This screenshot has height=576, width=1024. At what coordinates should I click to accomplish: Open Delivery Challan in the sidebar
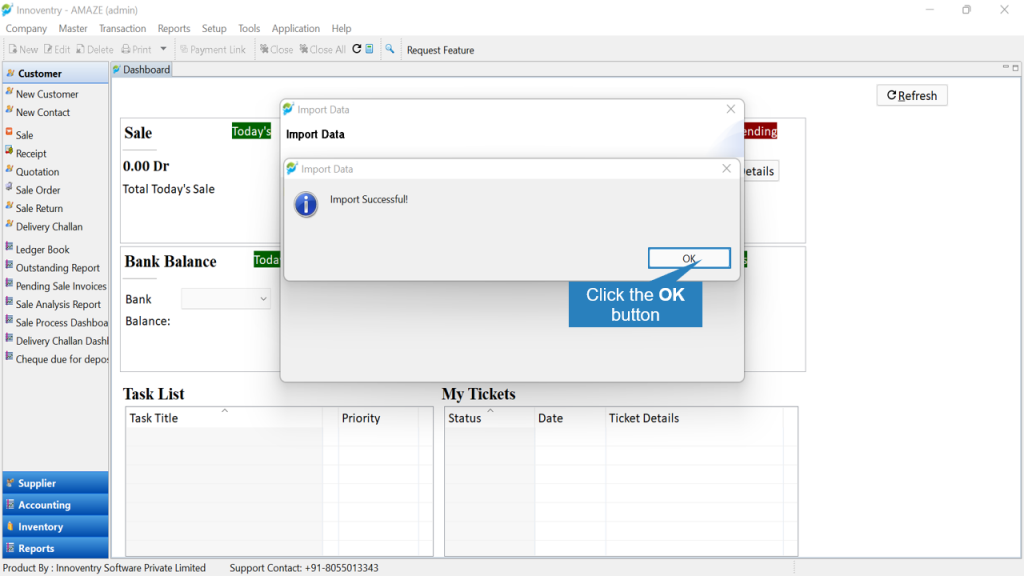pos(49,227)
